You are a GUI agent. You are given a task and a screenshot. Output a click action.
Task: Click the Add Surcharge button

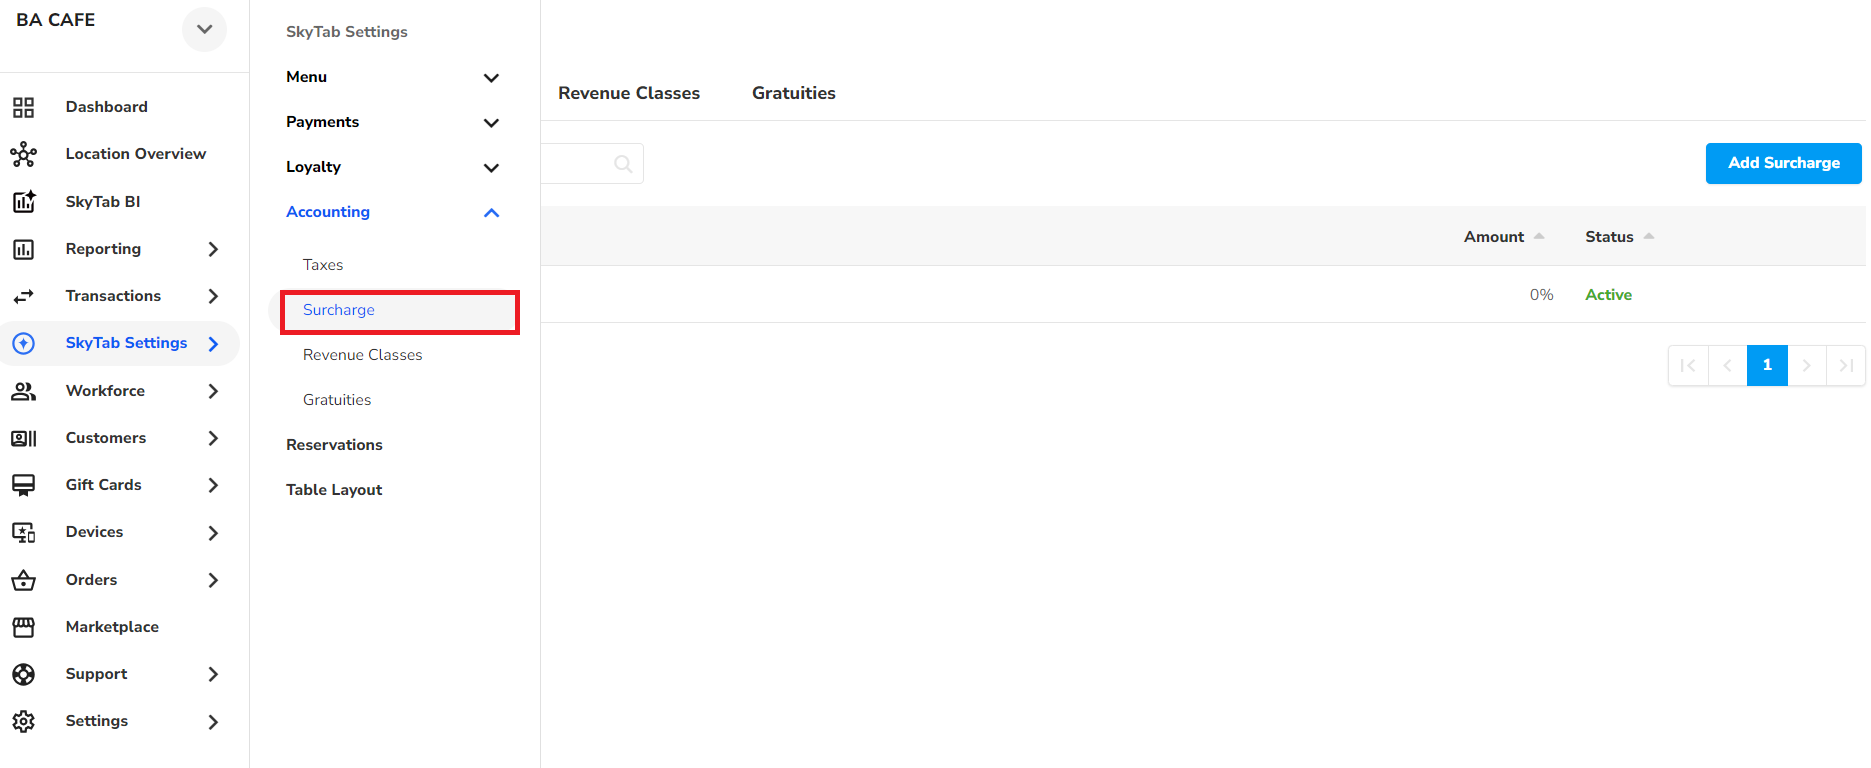click(x=1783, y=163)
